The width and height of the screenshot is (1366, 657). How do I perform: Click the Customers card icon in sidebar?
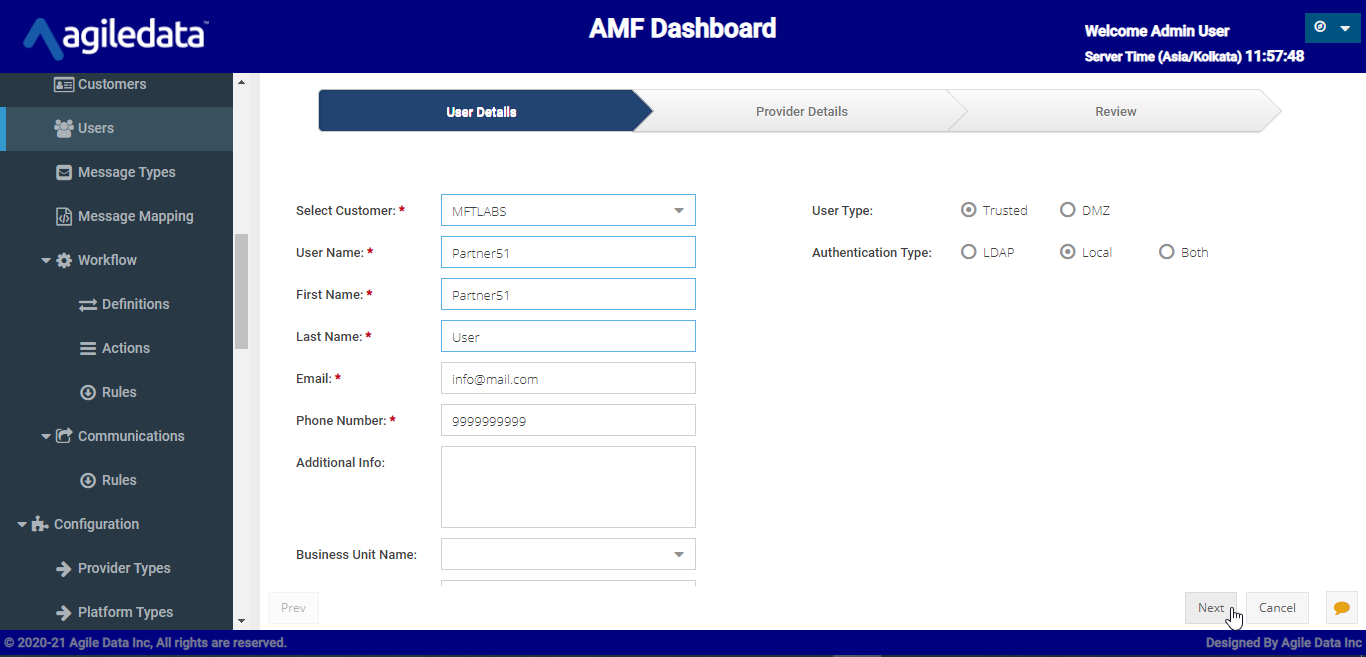pos(64,84)
